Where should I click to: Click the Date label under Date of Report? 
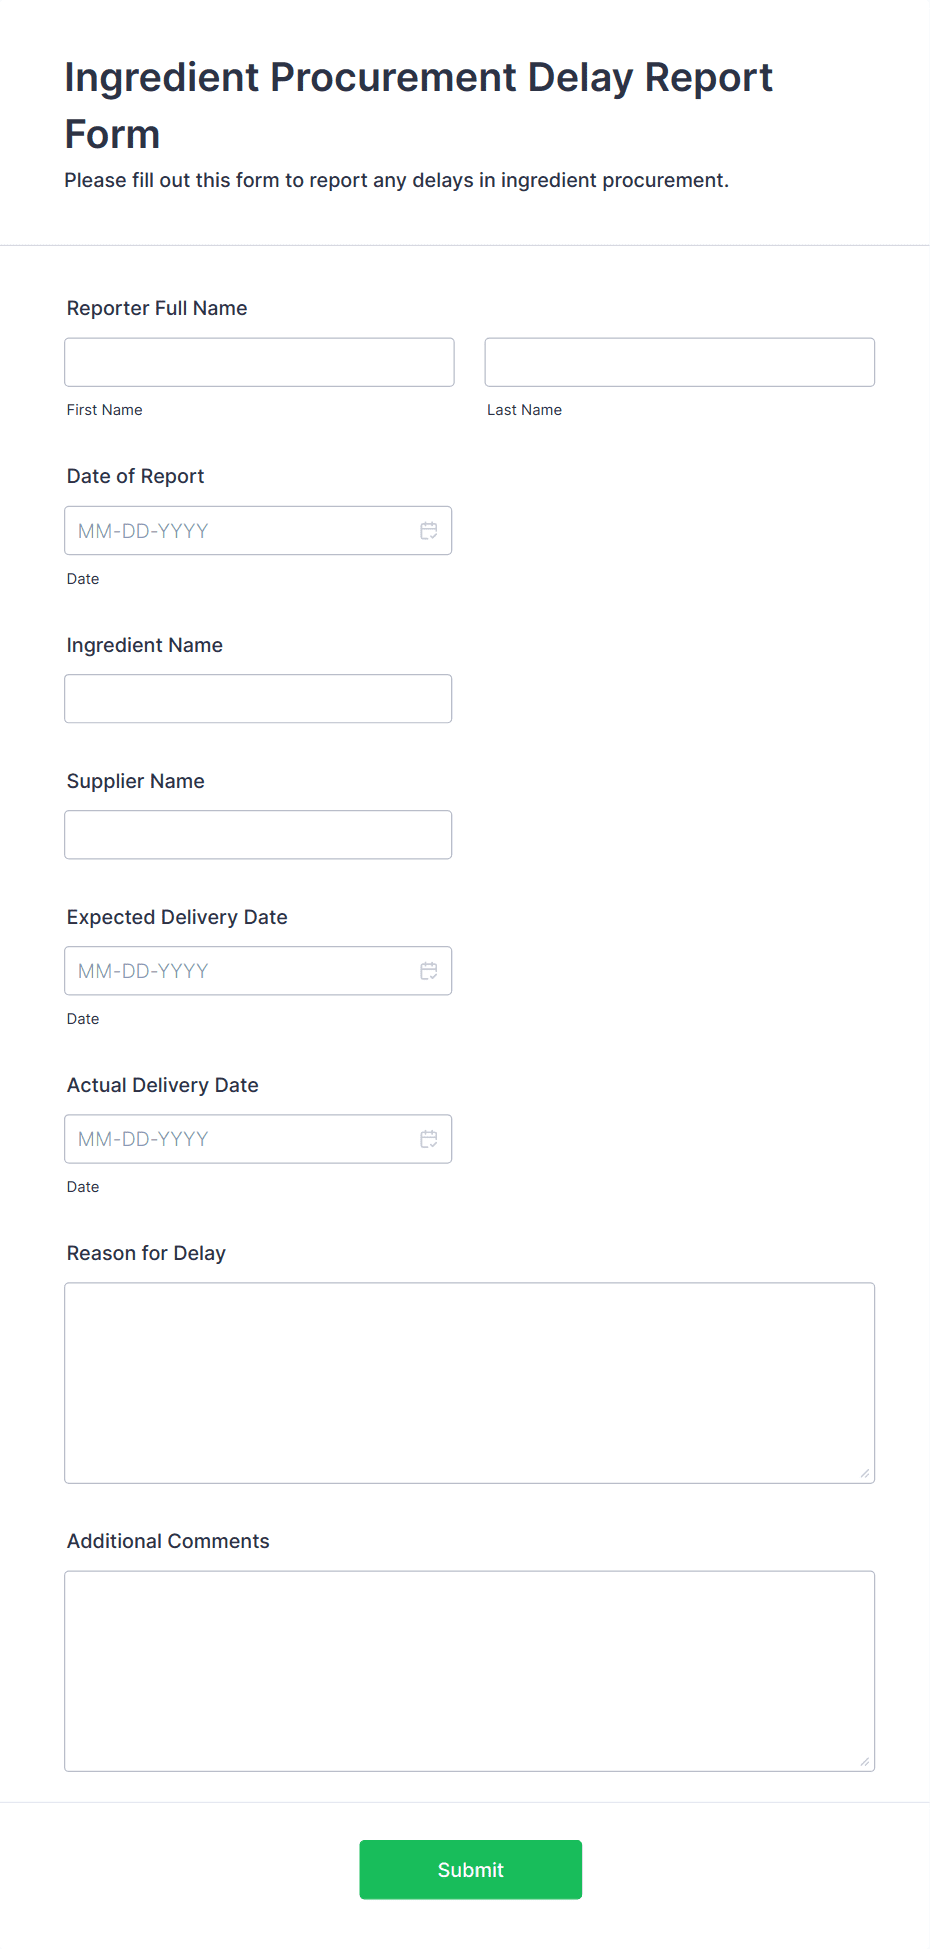click(x=83, y=578)
